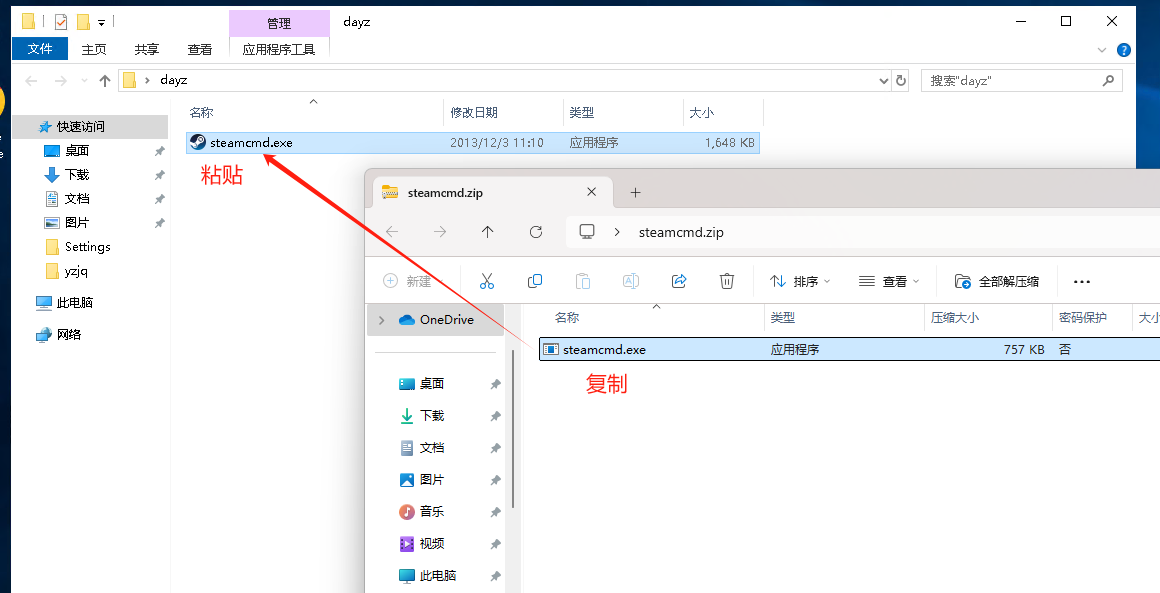
Task: Click the Delete trash icon in steamcmd.zip toolbar
Action: tap(727, 281)
